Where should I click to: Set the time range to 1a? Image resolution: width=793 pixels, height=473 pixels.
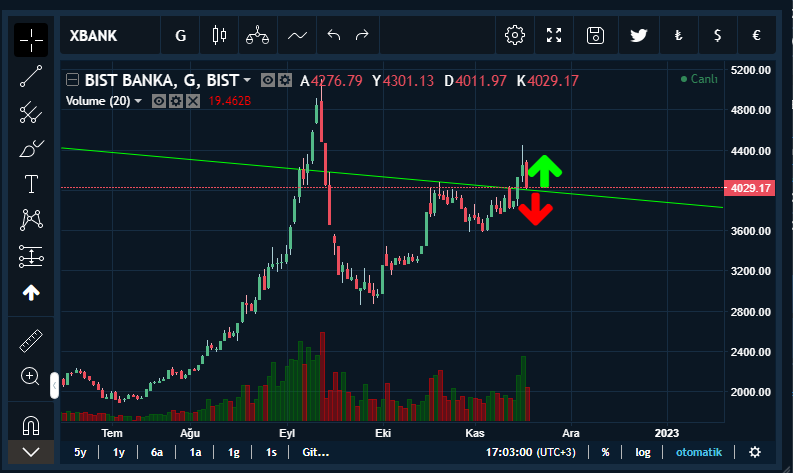(x=195, y=452)
